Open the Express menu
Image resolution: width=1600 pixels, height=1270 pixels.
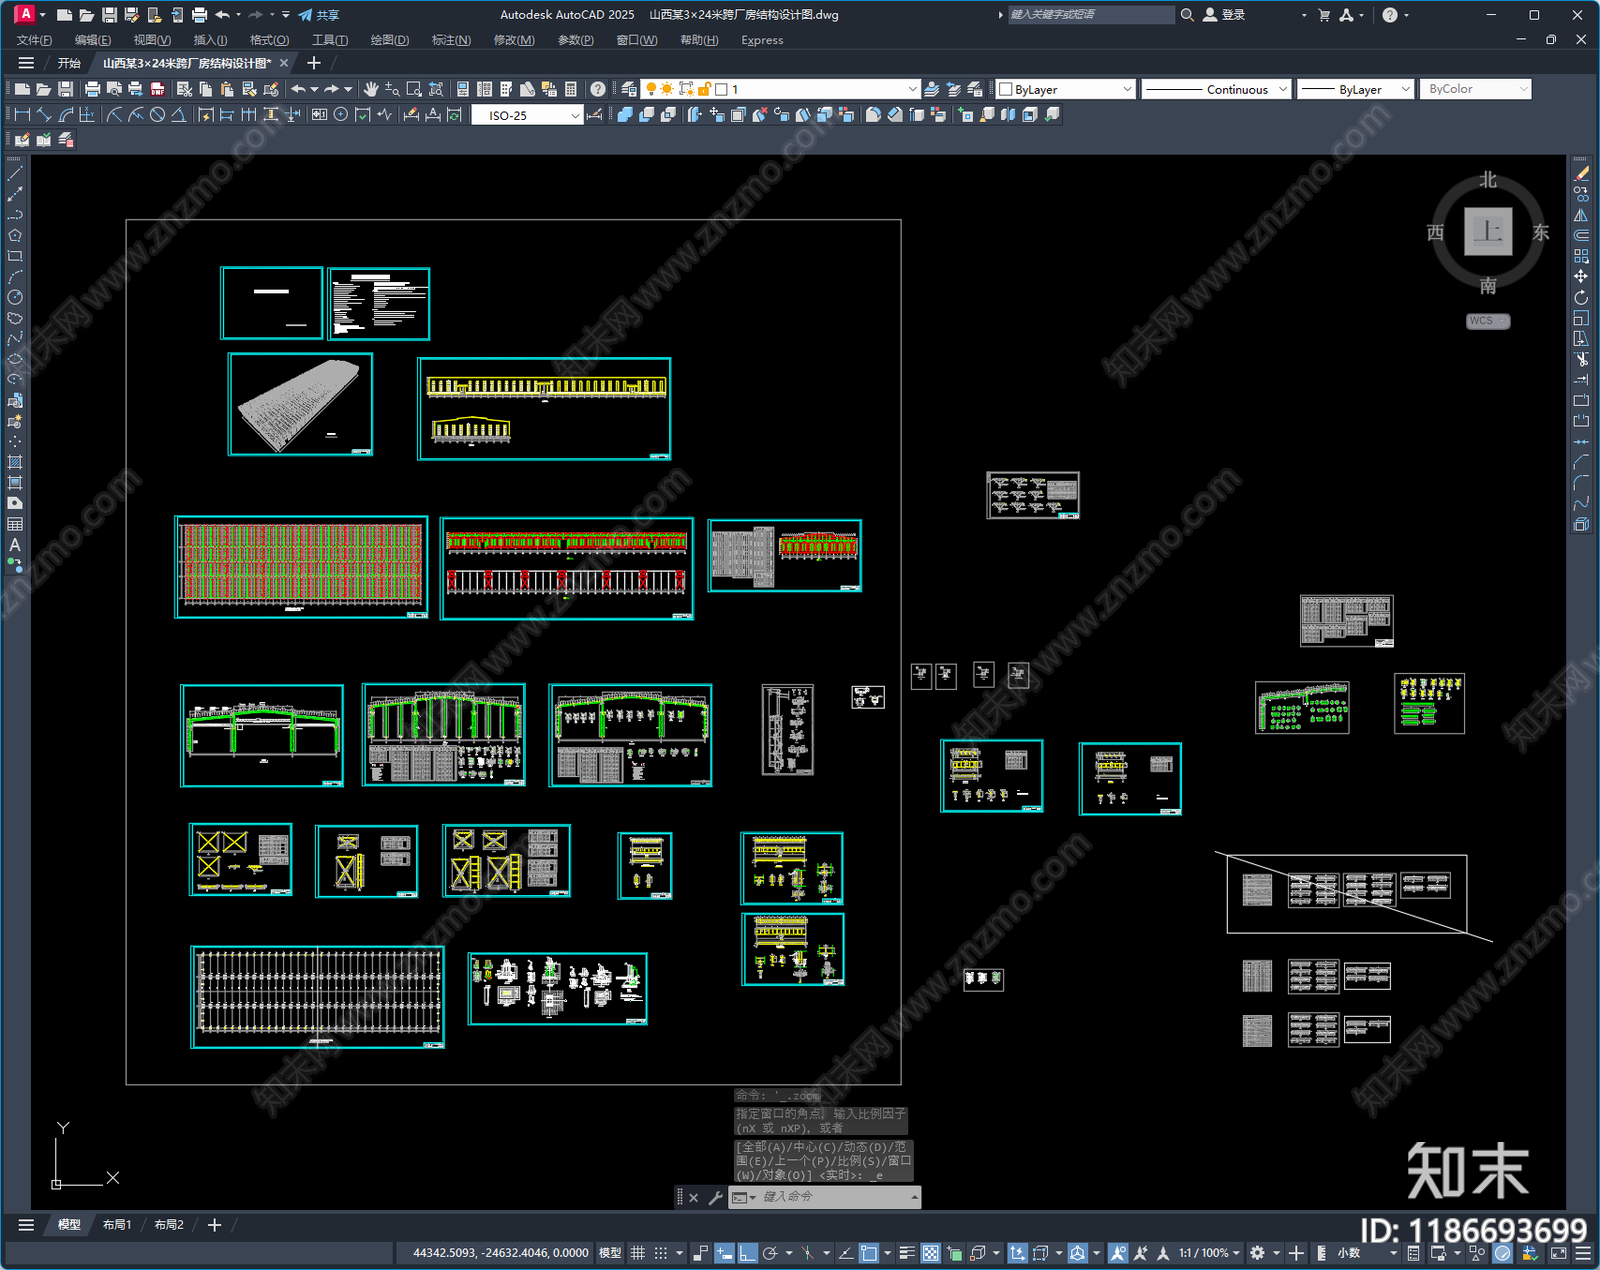(762, 40)
